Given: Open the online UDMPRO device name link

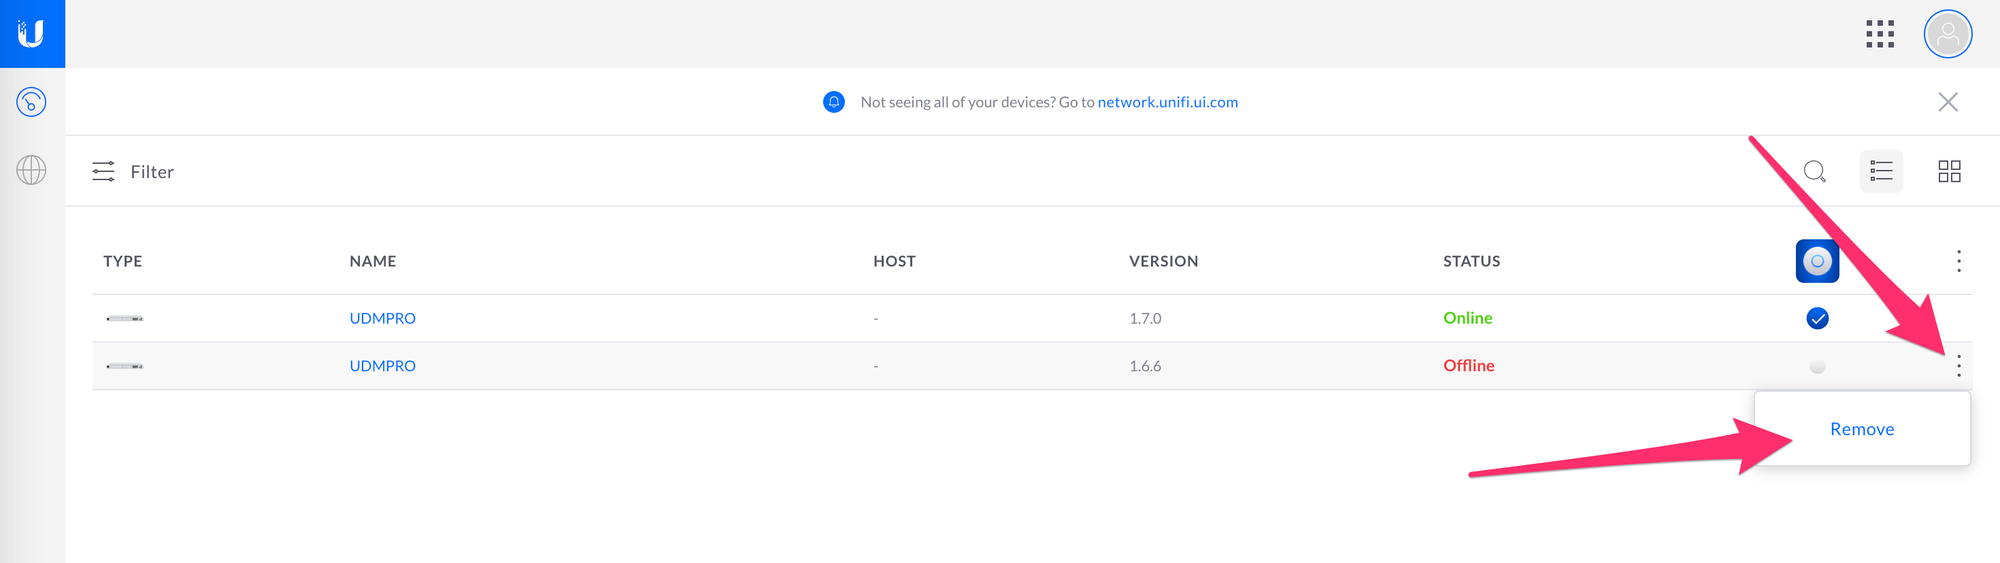Looking at the screenshot, I should pos(382,318).
